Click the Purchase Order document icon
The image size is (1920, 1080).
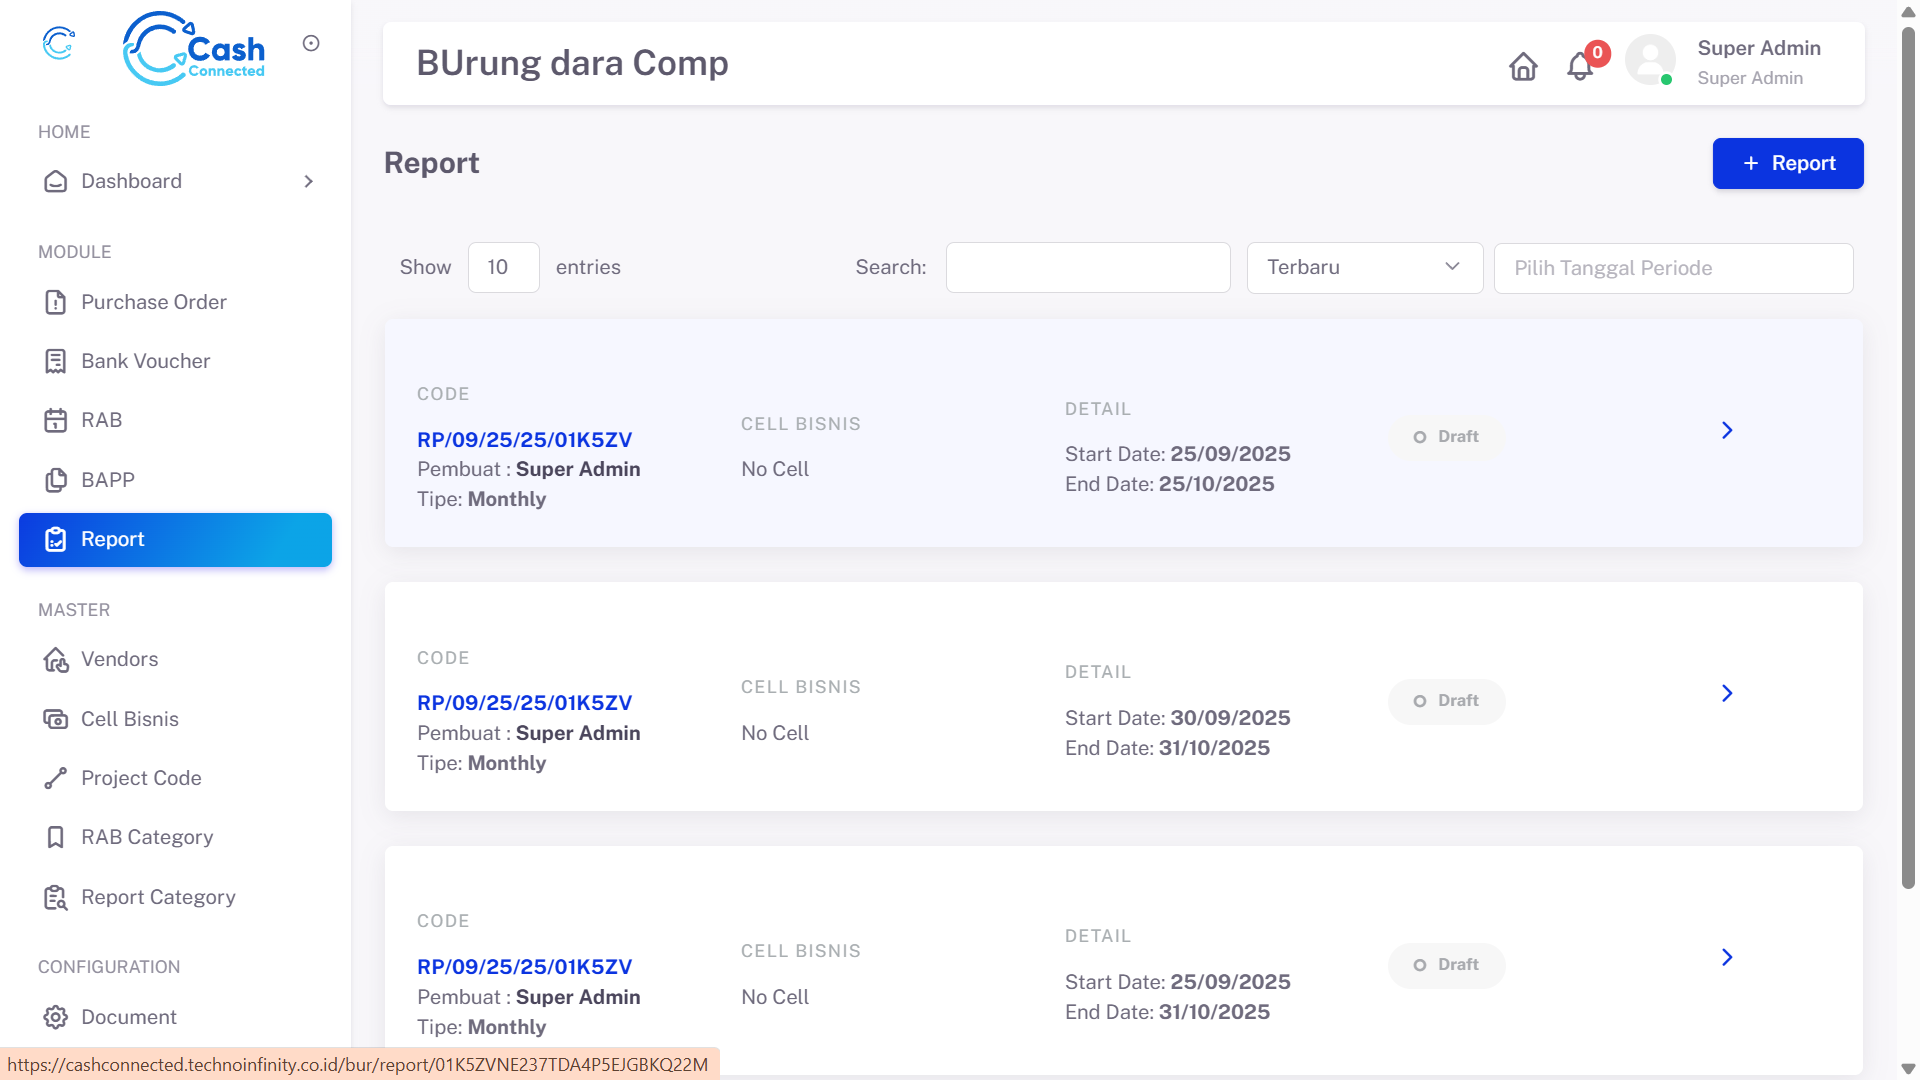56,302
